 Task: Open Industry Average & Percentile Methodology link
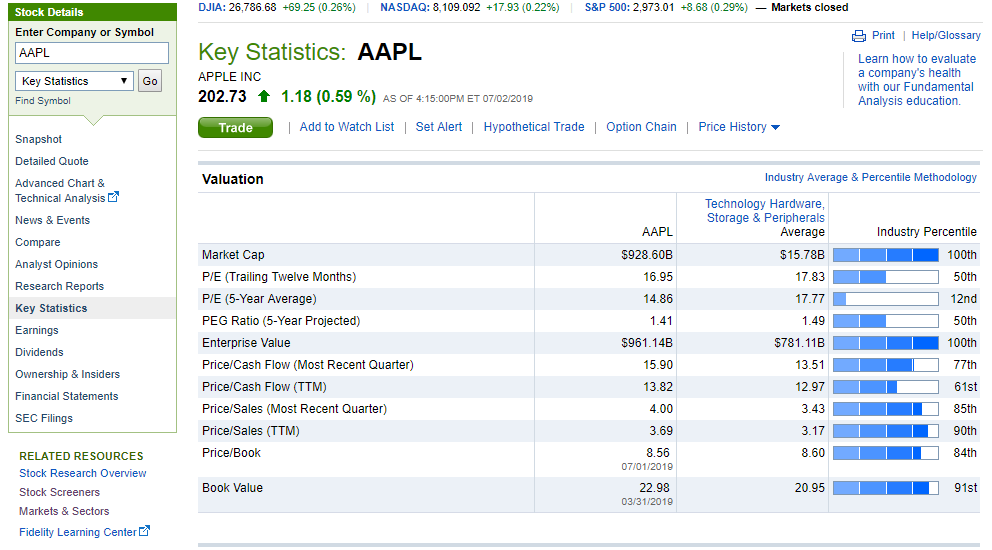pyautogui.click(x=870, y=177)
